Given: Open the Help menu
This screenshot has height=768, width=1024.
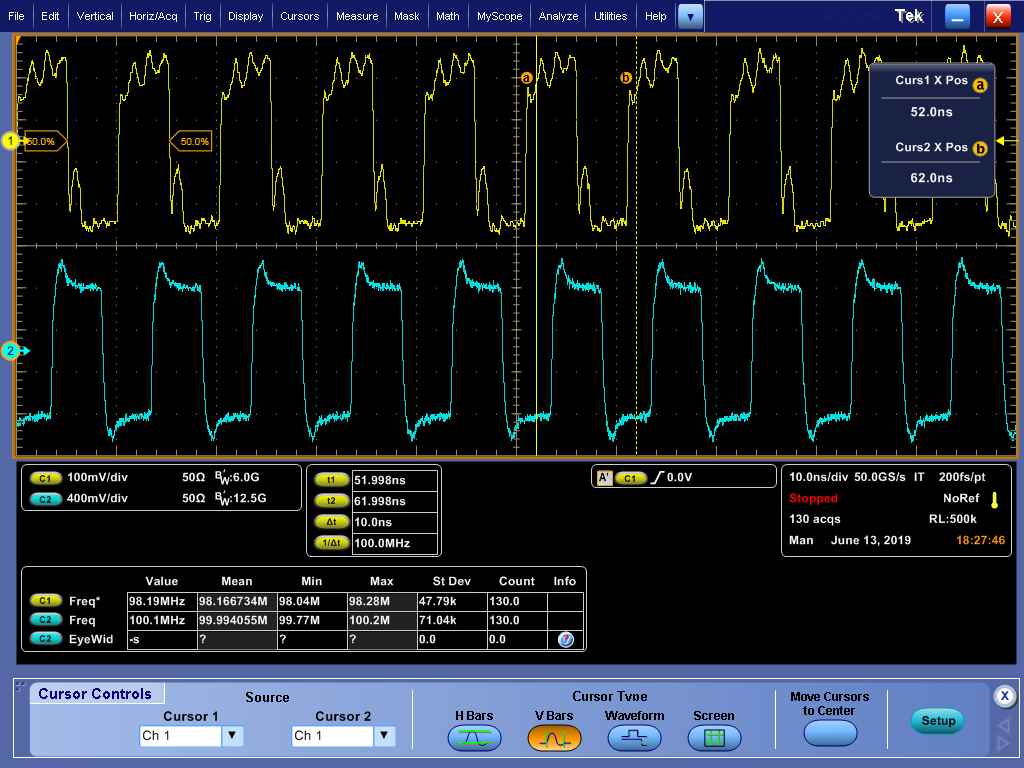Looking at the screenshot, I should (655, 16).
